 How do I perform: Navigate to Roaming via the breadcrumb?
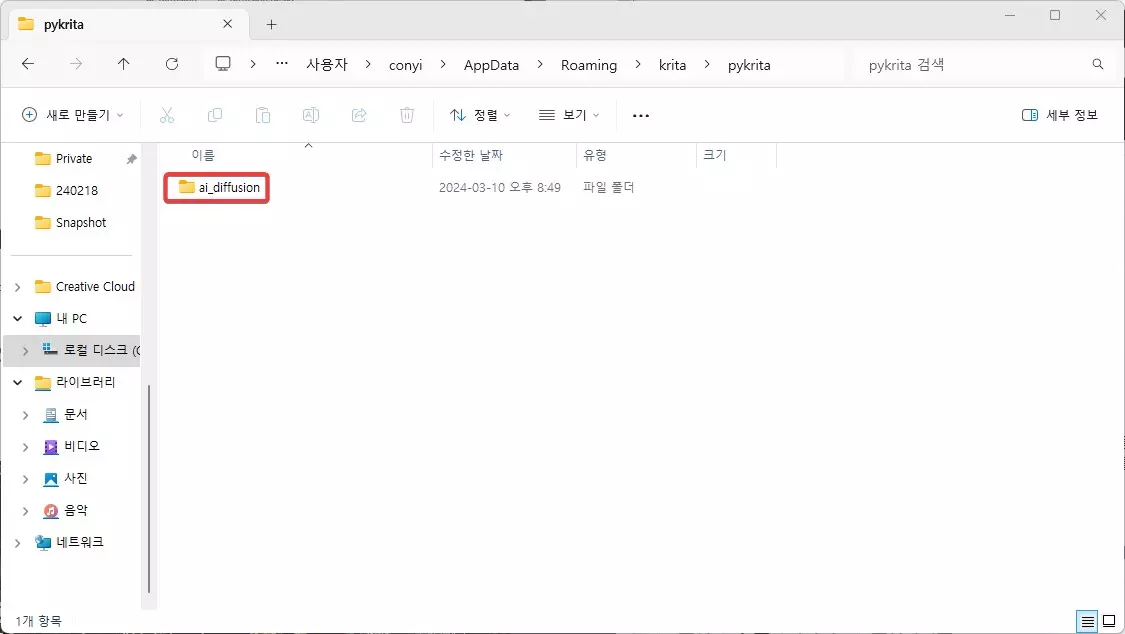click(588, 64)
